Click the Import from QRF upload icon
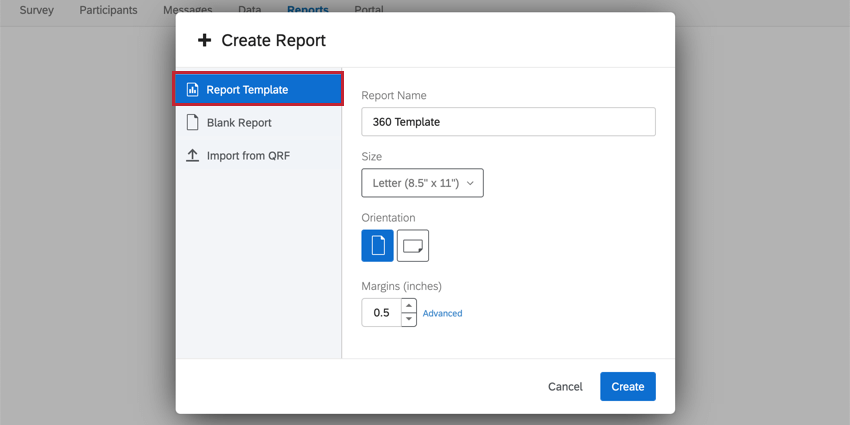 (193, 156)
